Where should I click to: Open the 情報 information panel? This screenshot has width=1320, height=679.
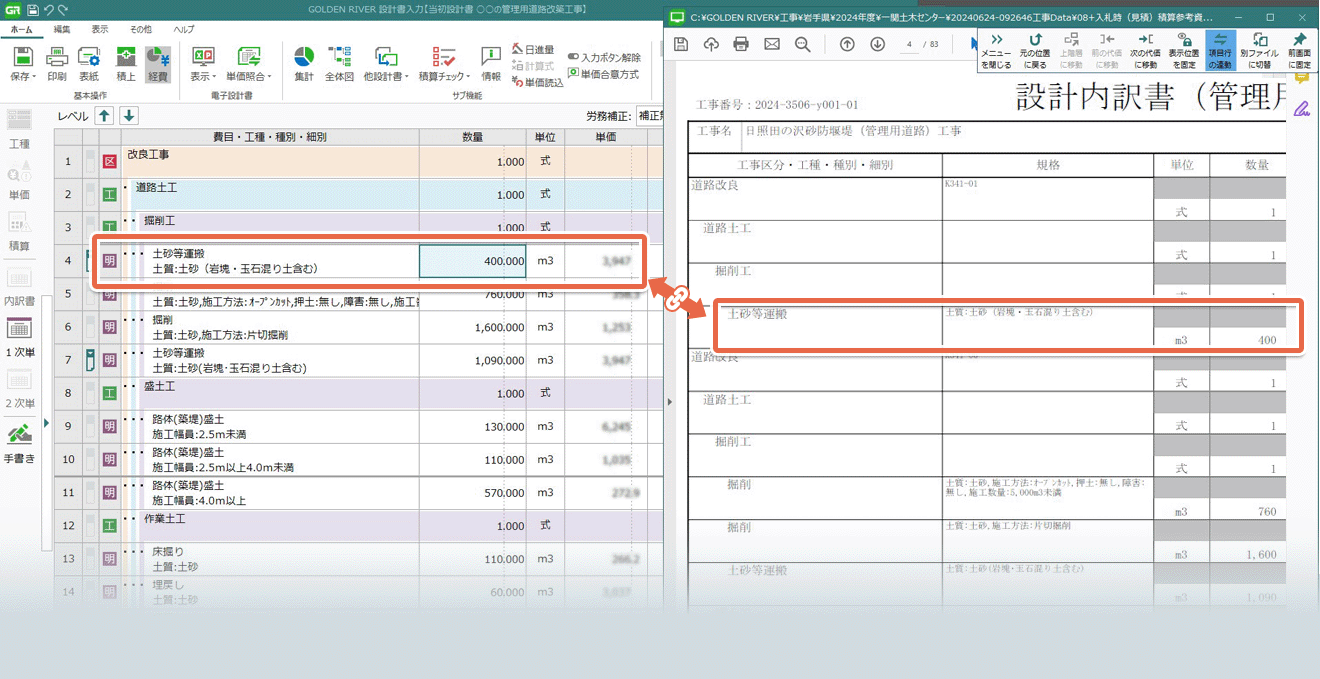coord(491,63)
